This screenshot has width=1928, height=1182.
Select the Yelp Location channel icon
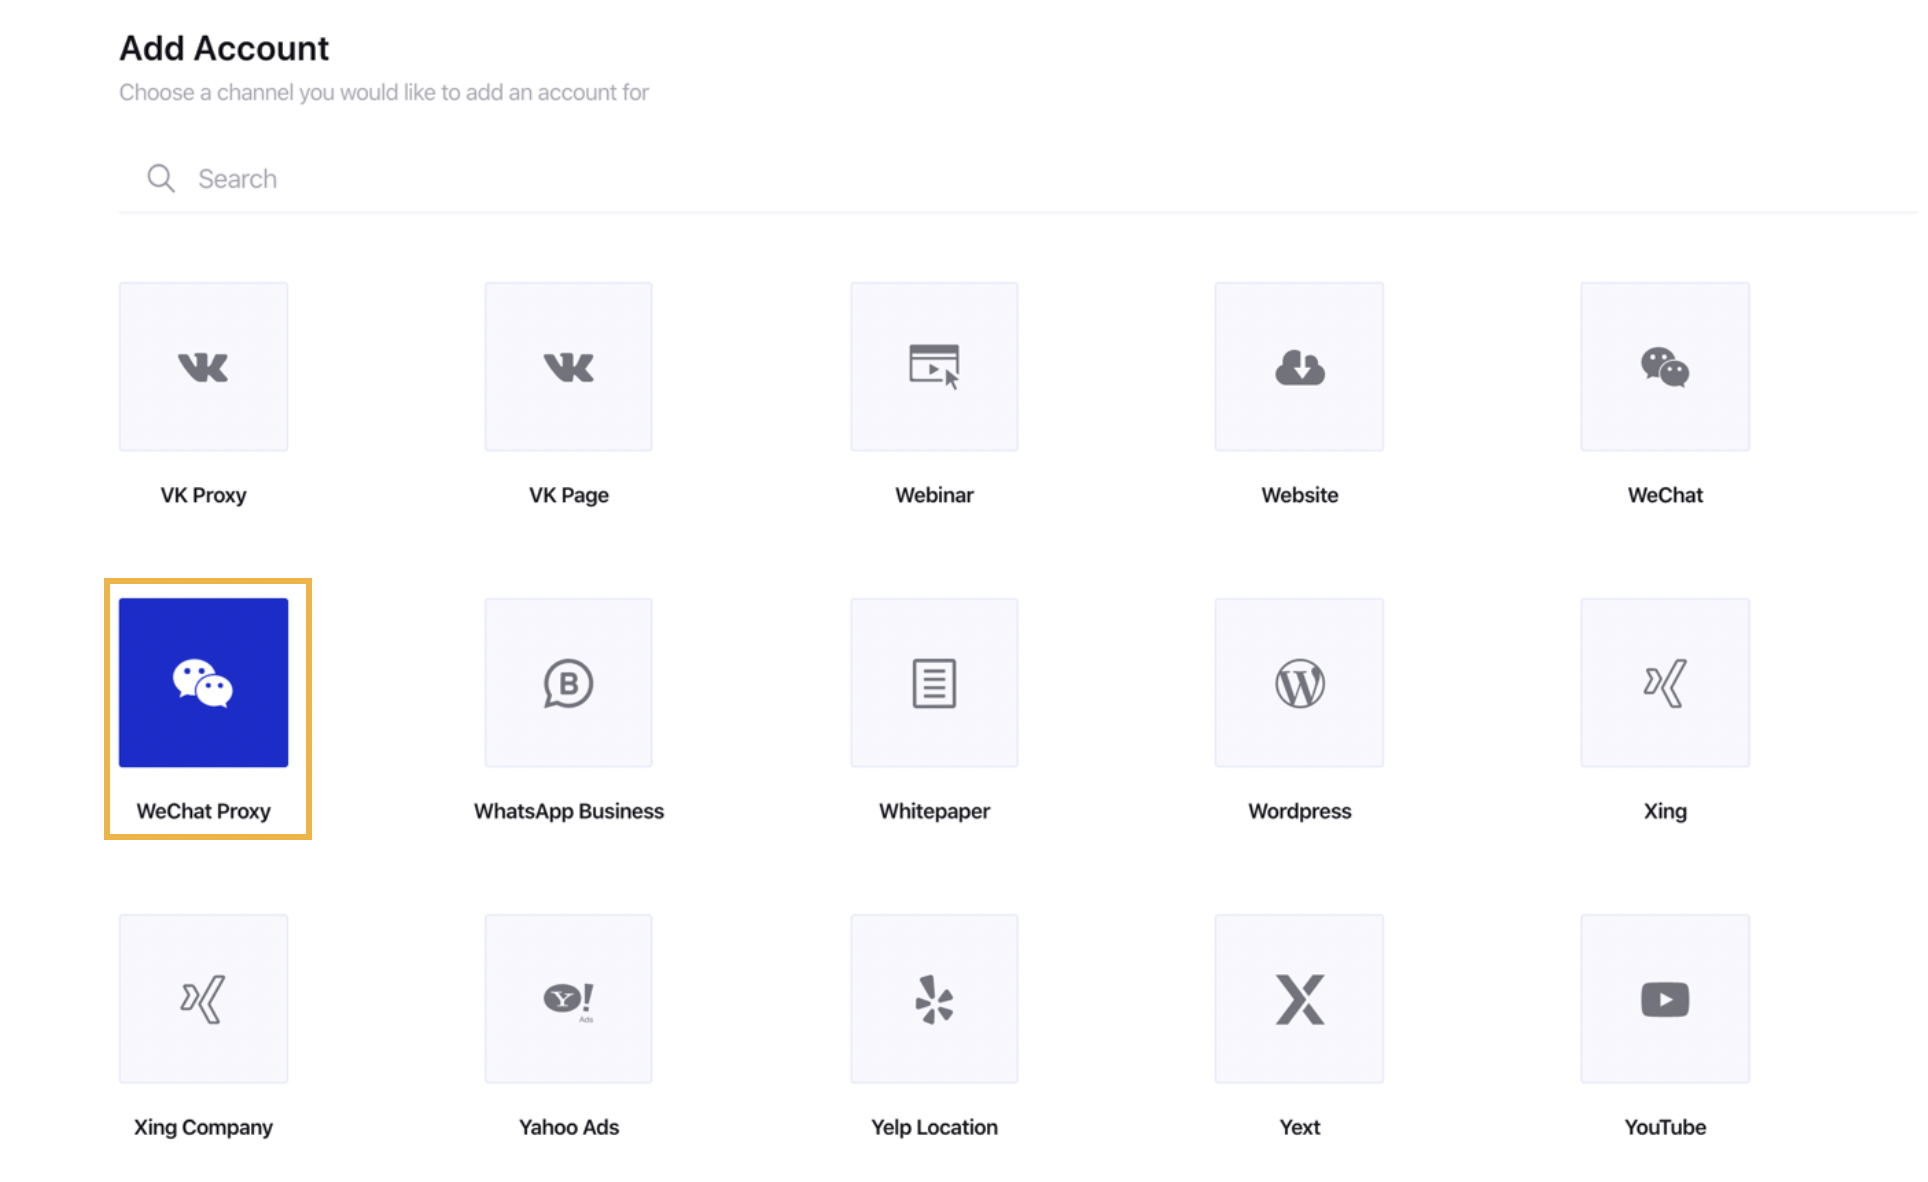pyautogui.click(x=934, y=999)
